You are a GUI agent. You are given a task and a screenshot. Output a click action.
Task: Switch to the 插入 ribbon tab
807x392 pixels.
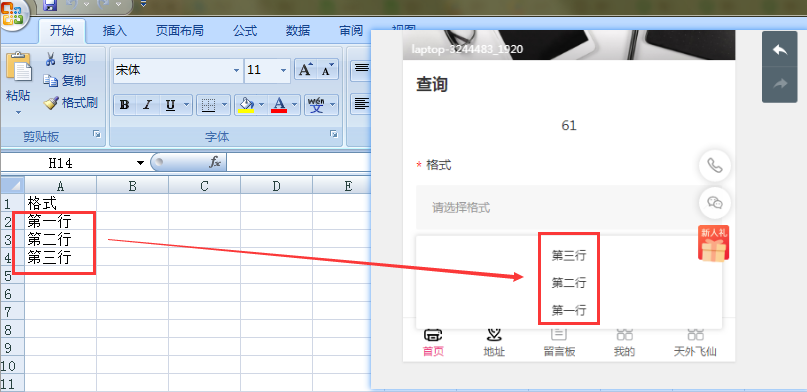[114, 31]
